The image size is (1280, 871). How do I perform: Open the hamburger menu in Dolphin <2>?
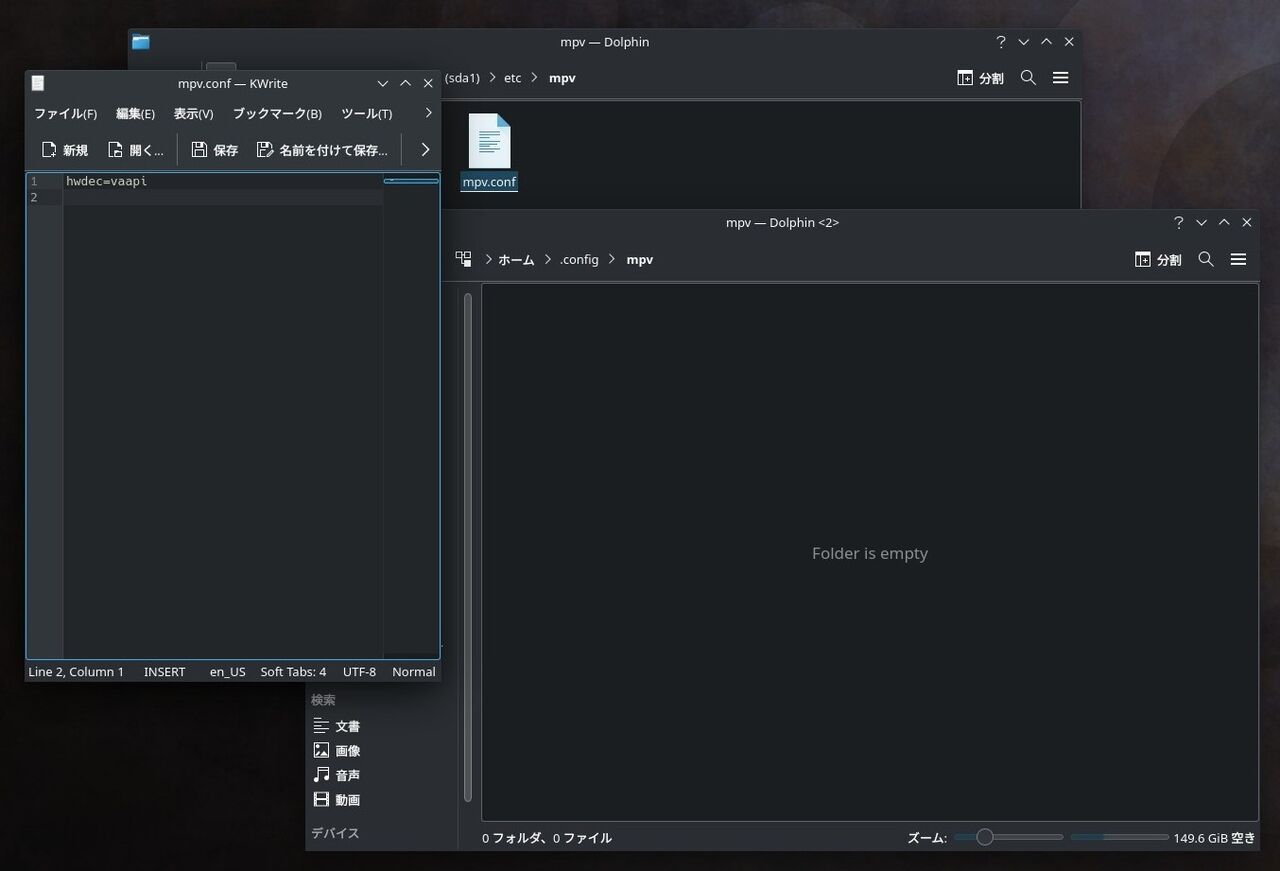[1238, 259]
